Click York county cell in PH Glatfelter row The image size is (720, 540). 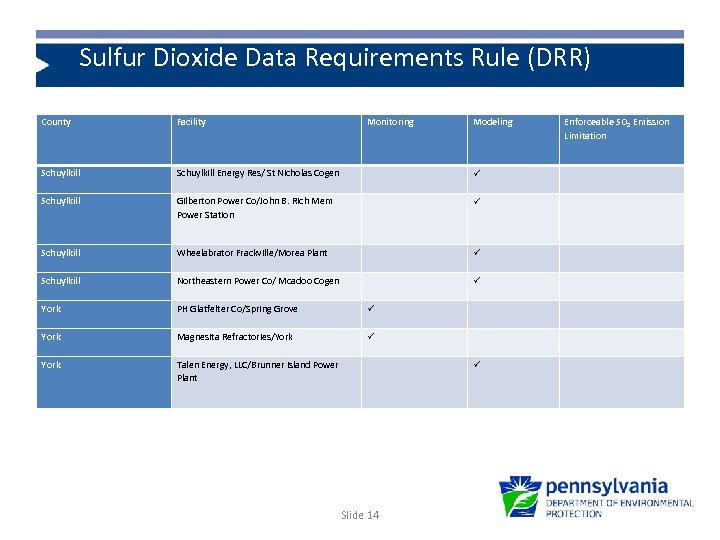(x=104, y=315)
